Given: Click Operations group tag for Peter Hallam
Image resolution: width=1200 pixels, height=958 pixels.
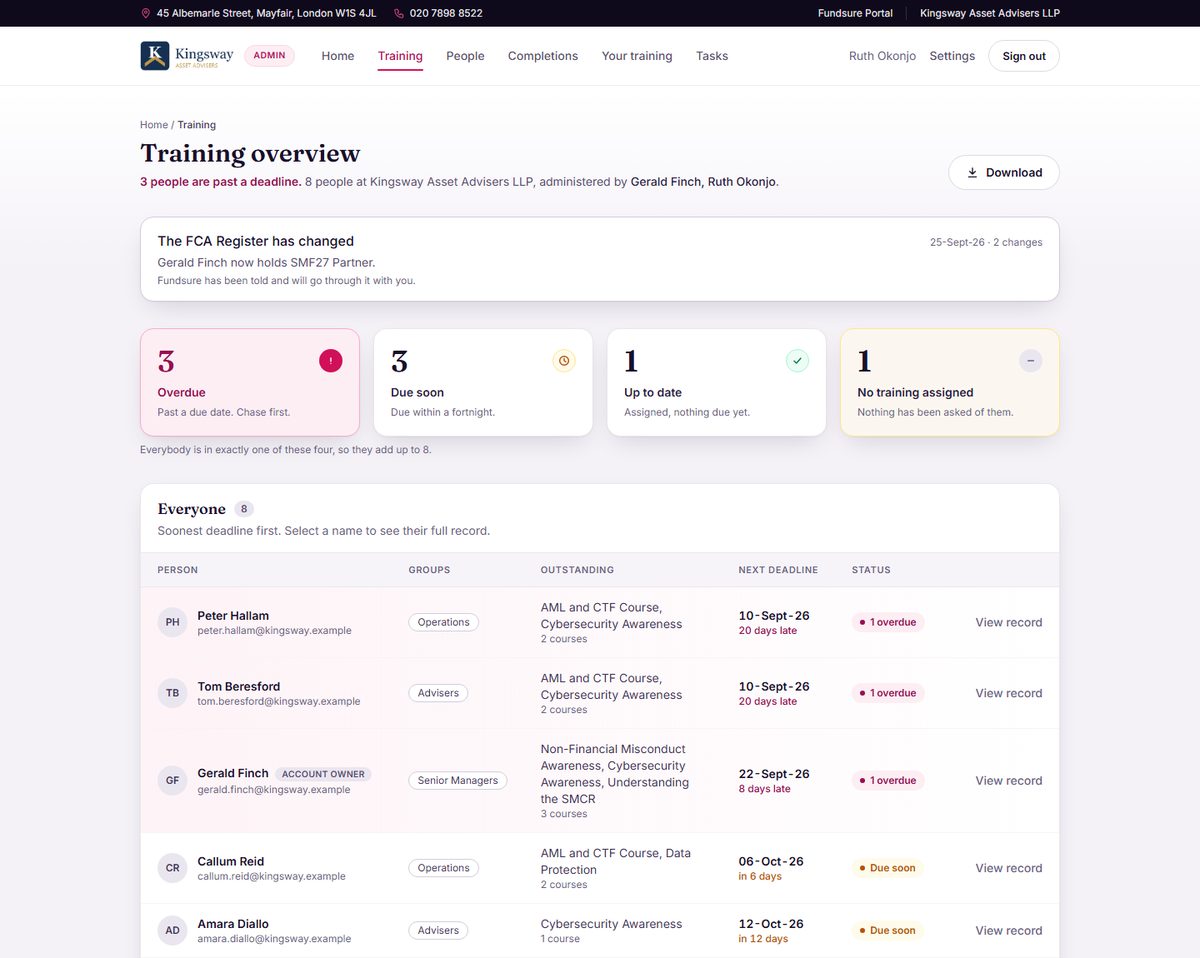Looking at the screenshot, I should (x=443, y=622).
